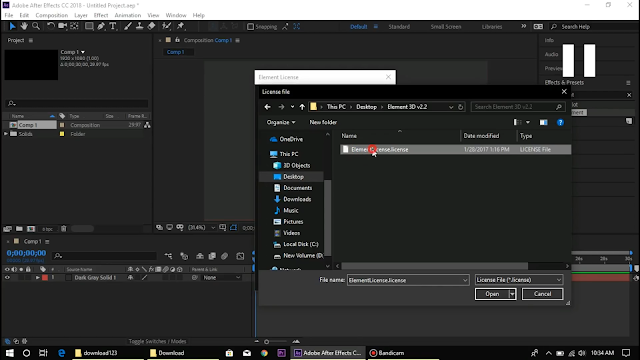Screen dimensions: 640x360
Task: Select the ElementLicense.license file
Action: 456,149
